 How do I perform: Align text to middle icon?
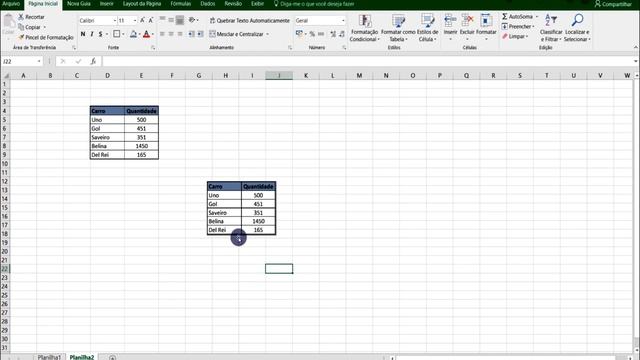171,20
